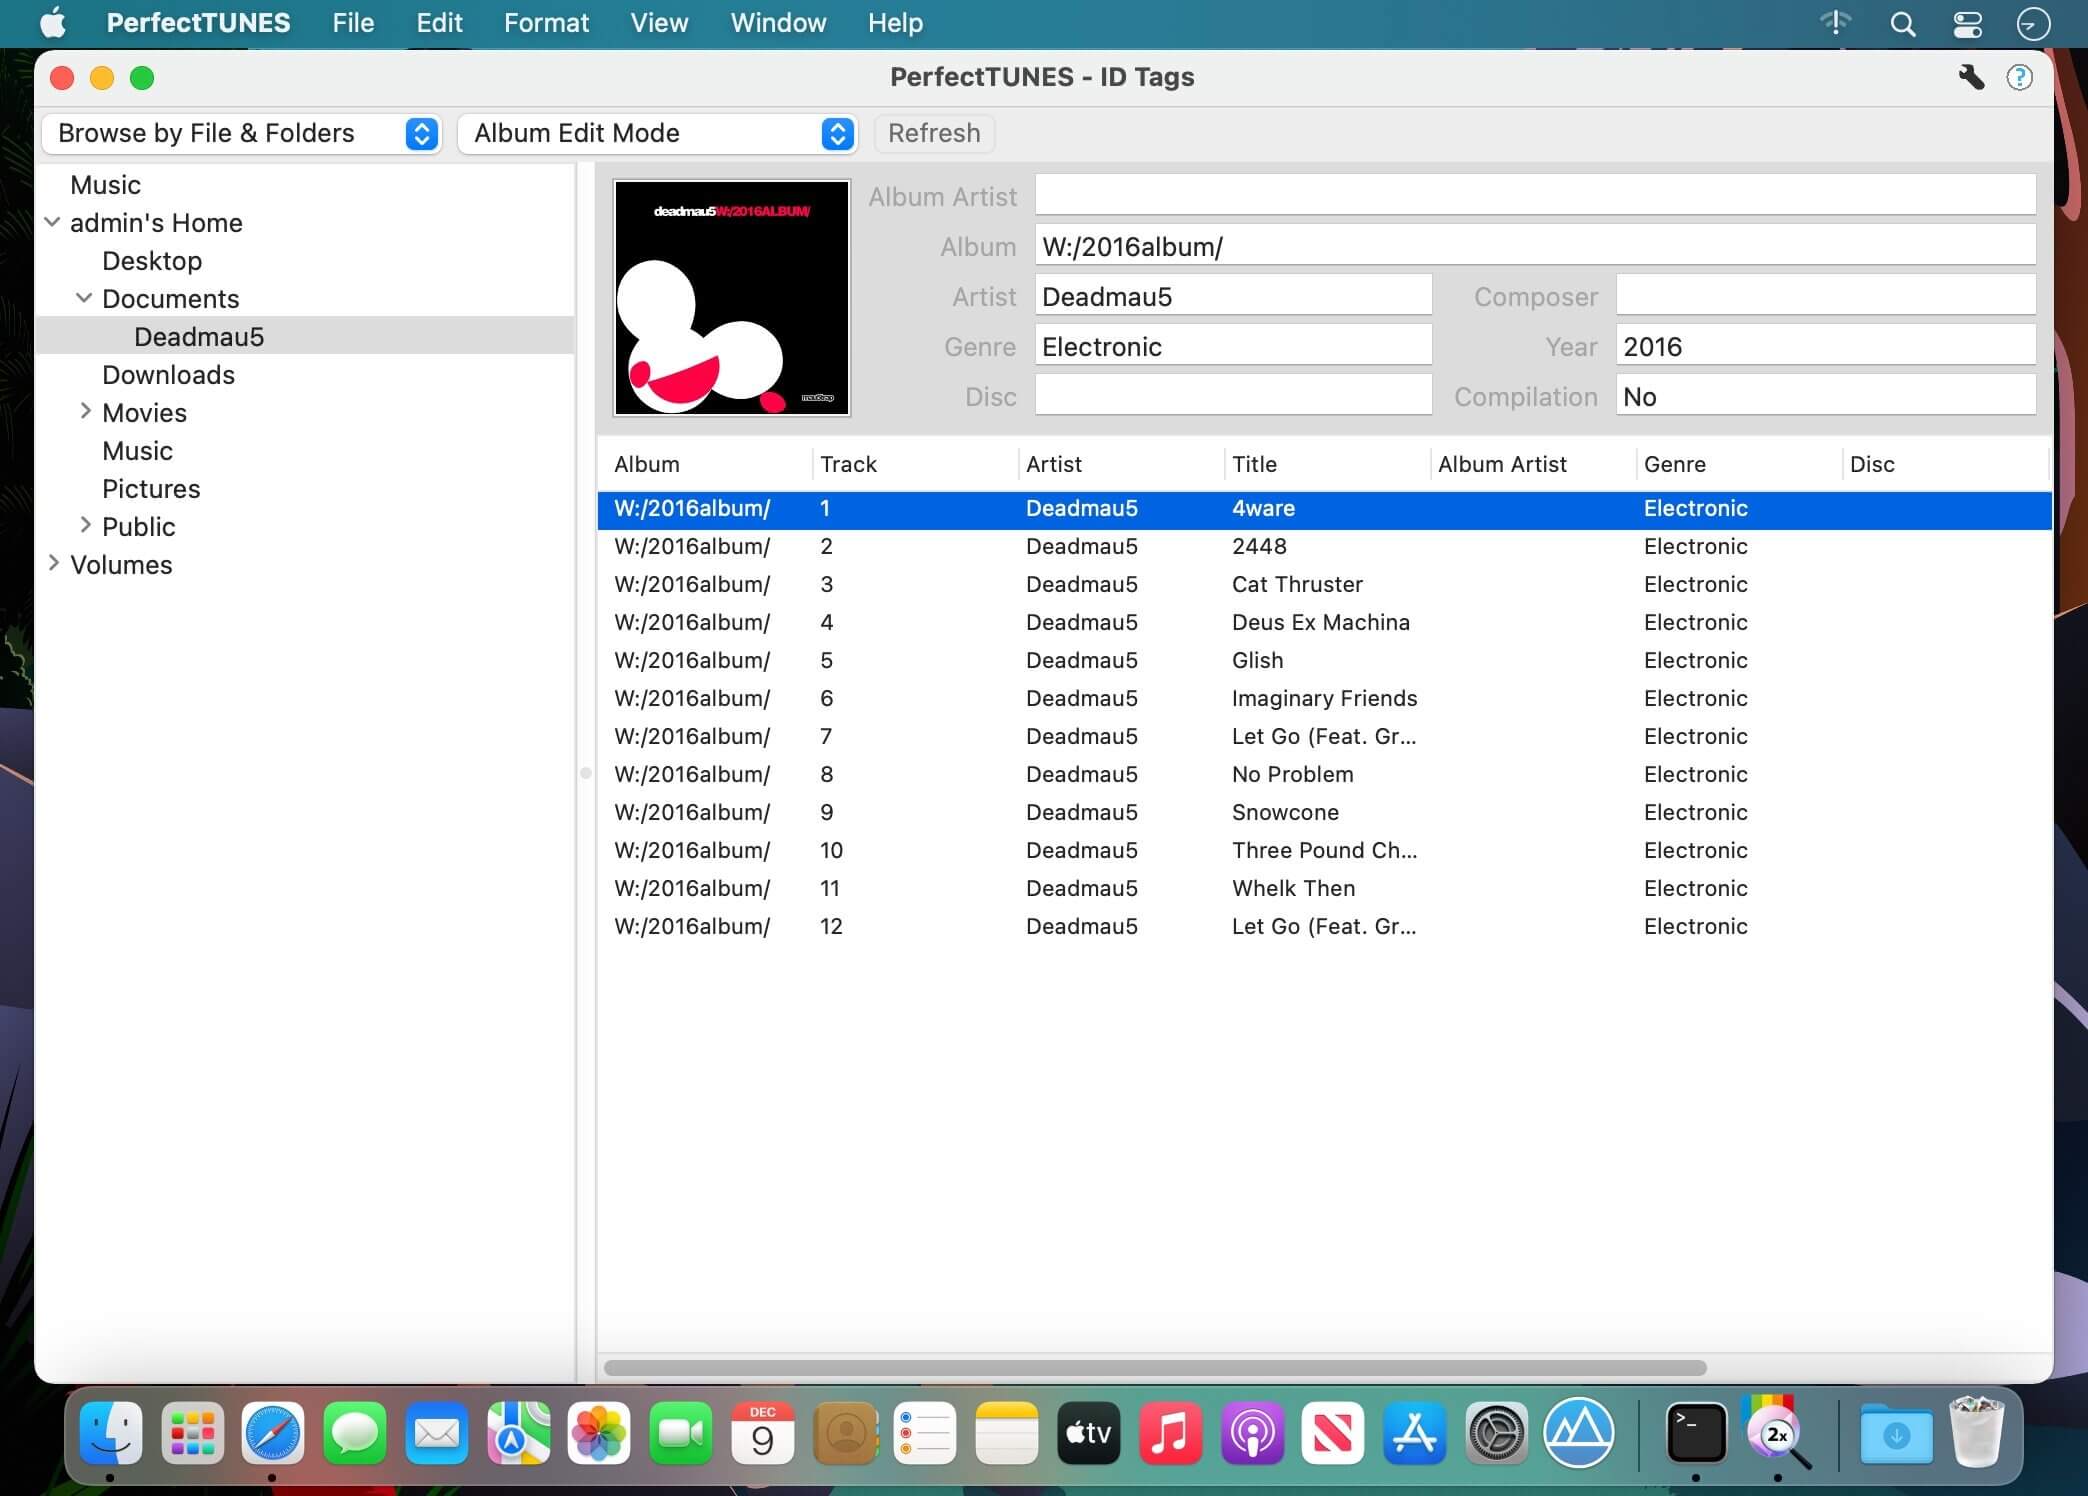Open Photos from the dock
Viewport: 2088px width, 1496px height.
[599, 1433]
